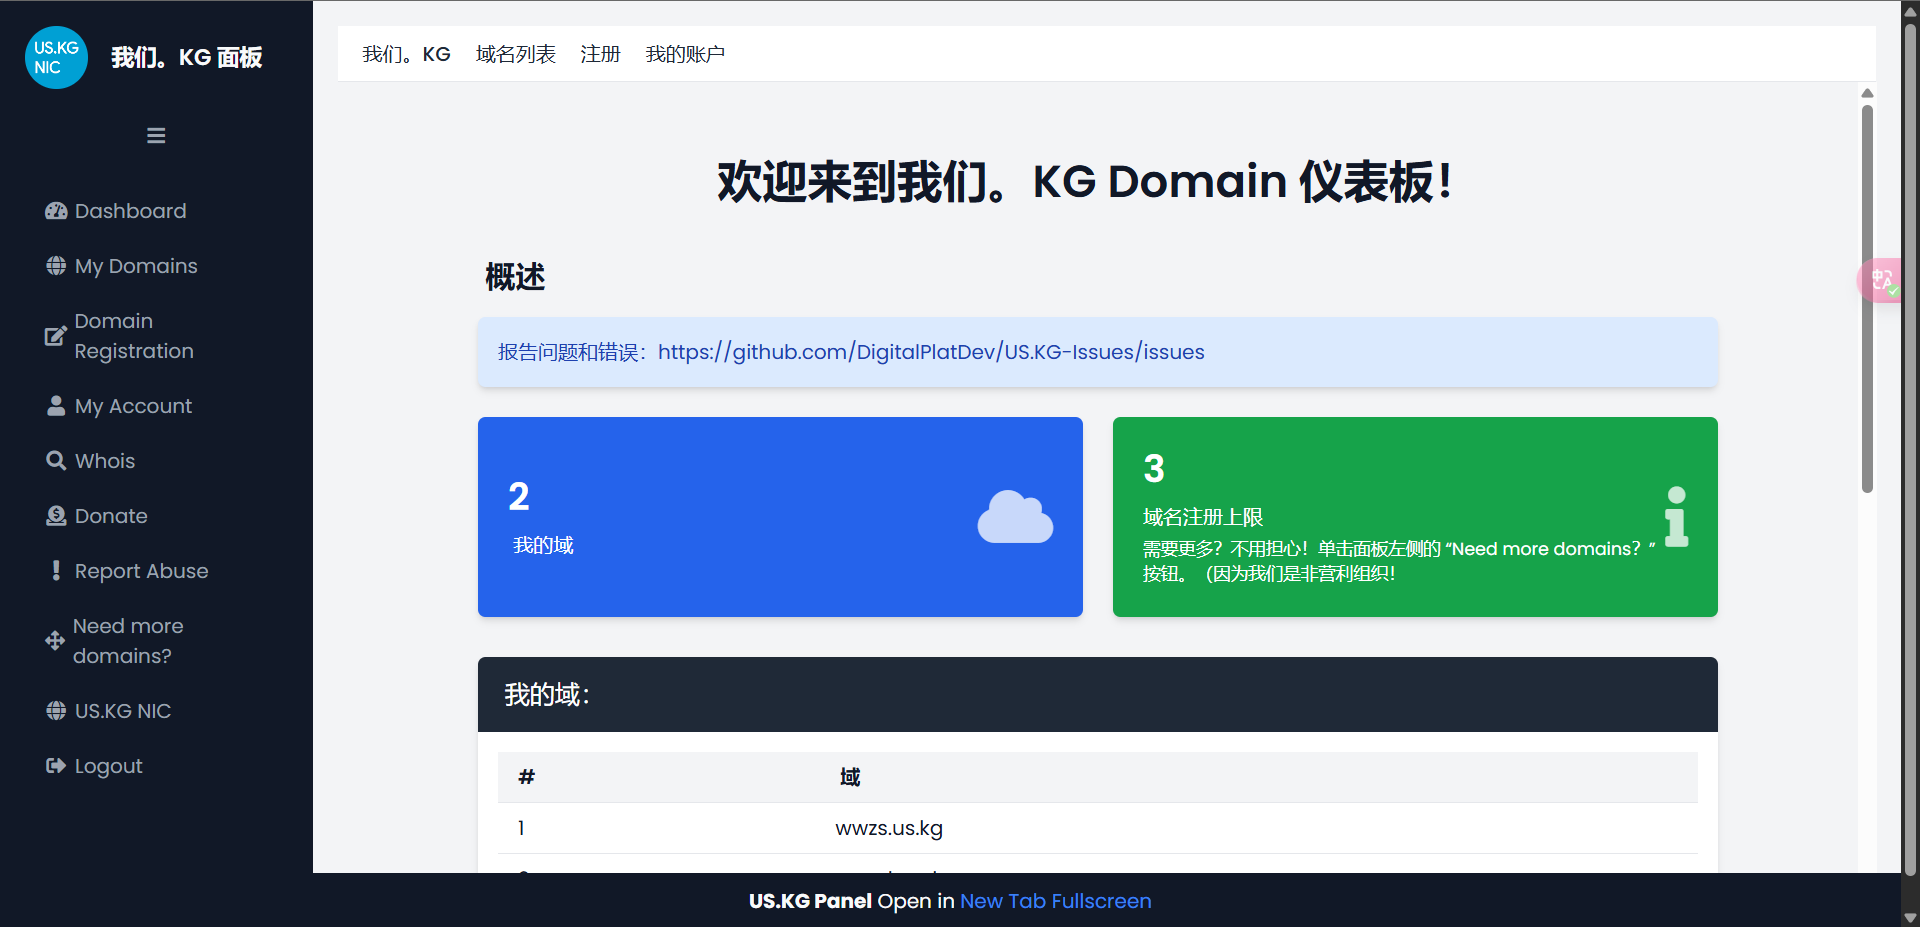This screenshot has width=1920, height=927.
Task: Select 域名列表 in top navigation
Action: [515, 54]
